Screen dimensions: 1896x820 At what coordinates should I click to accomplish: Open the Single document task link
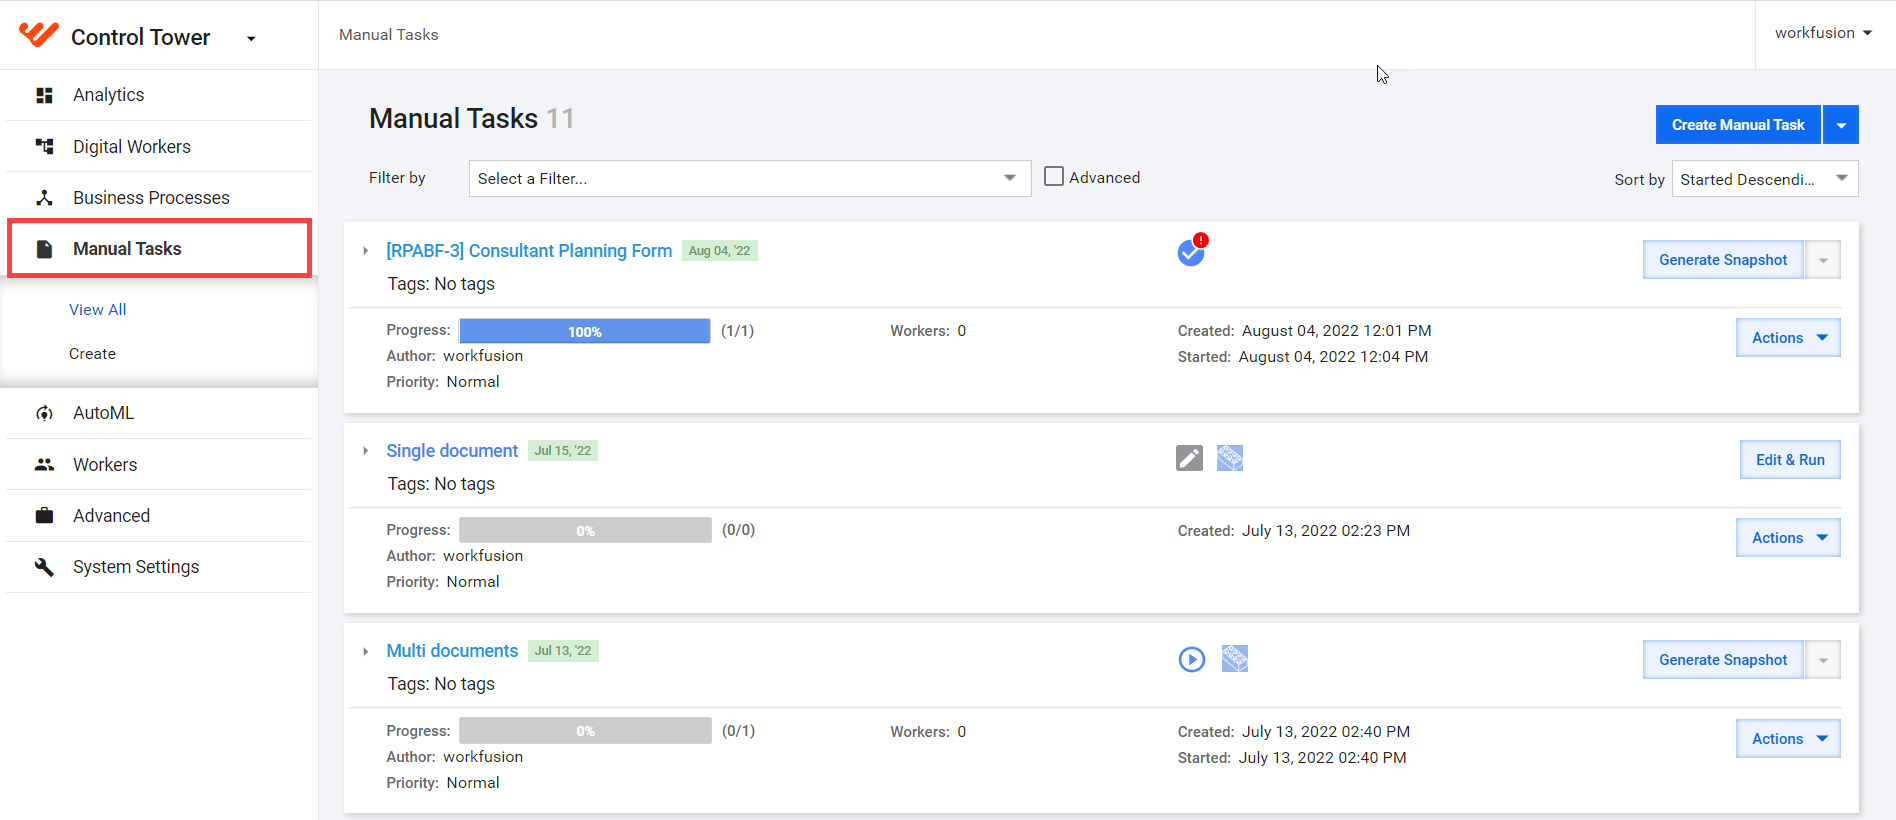click(x=452, y=451)
